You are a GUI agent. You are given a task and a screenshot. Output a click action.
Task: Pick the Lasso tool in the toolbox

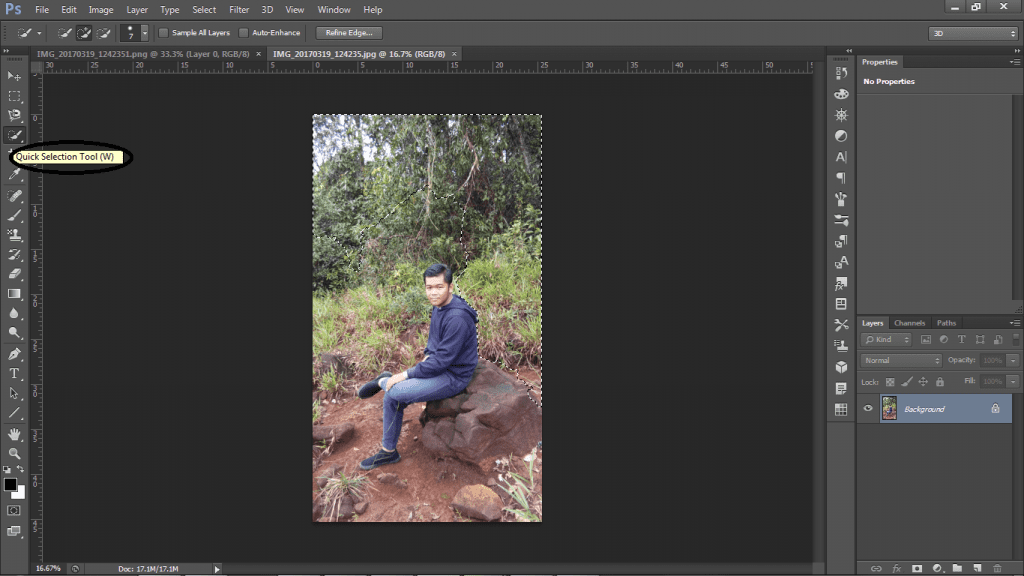point(14,115)
